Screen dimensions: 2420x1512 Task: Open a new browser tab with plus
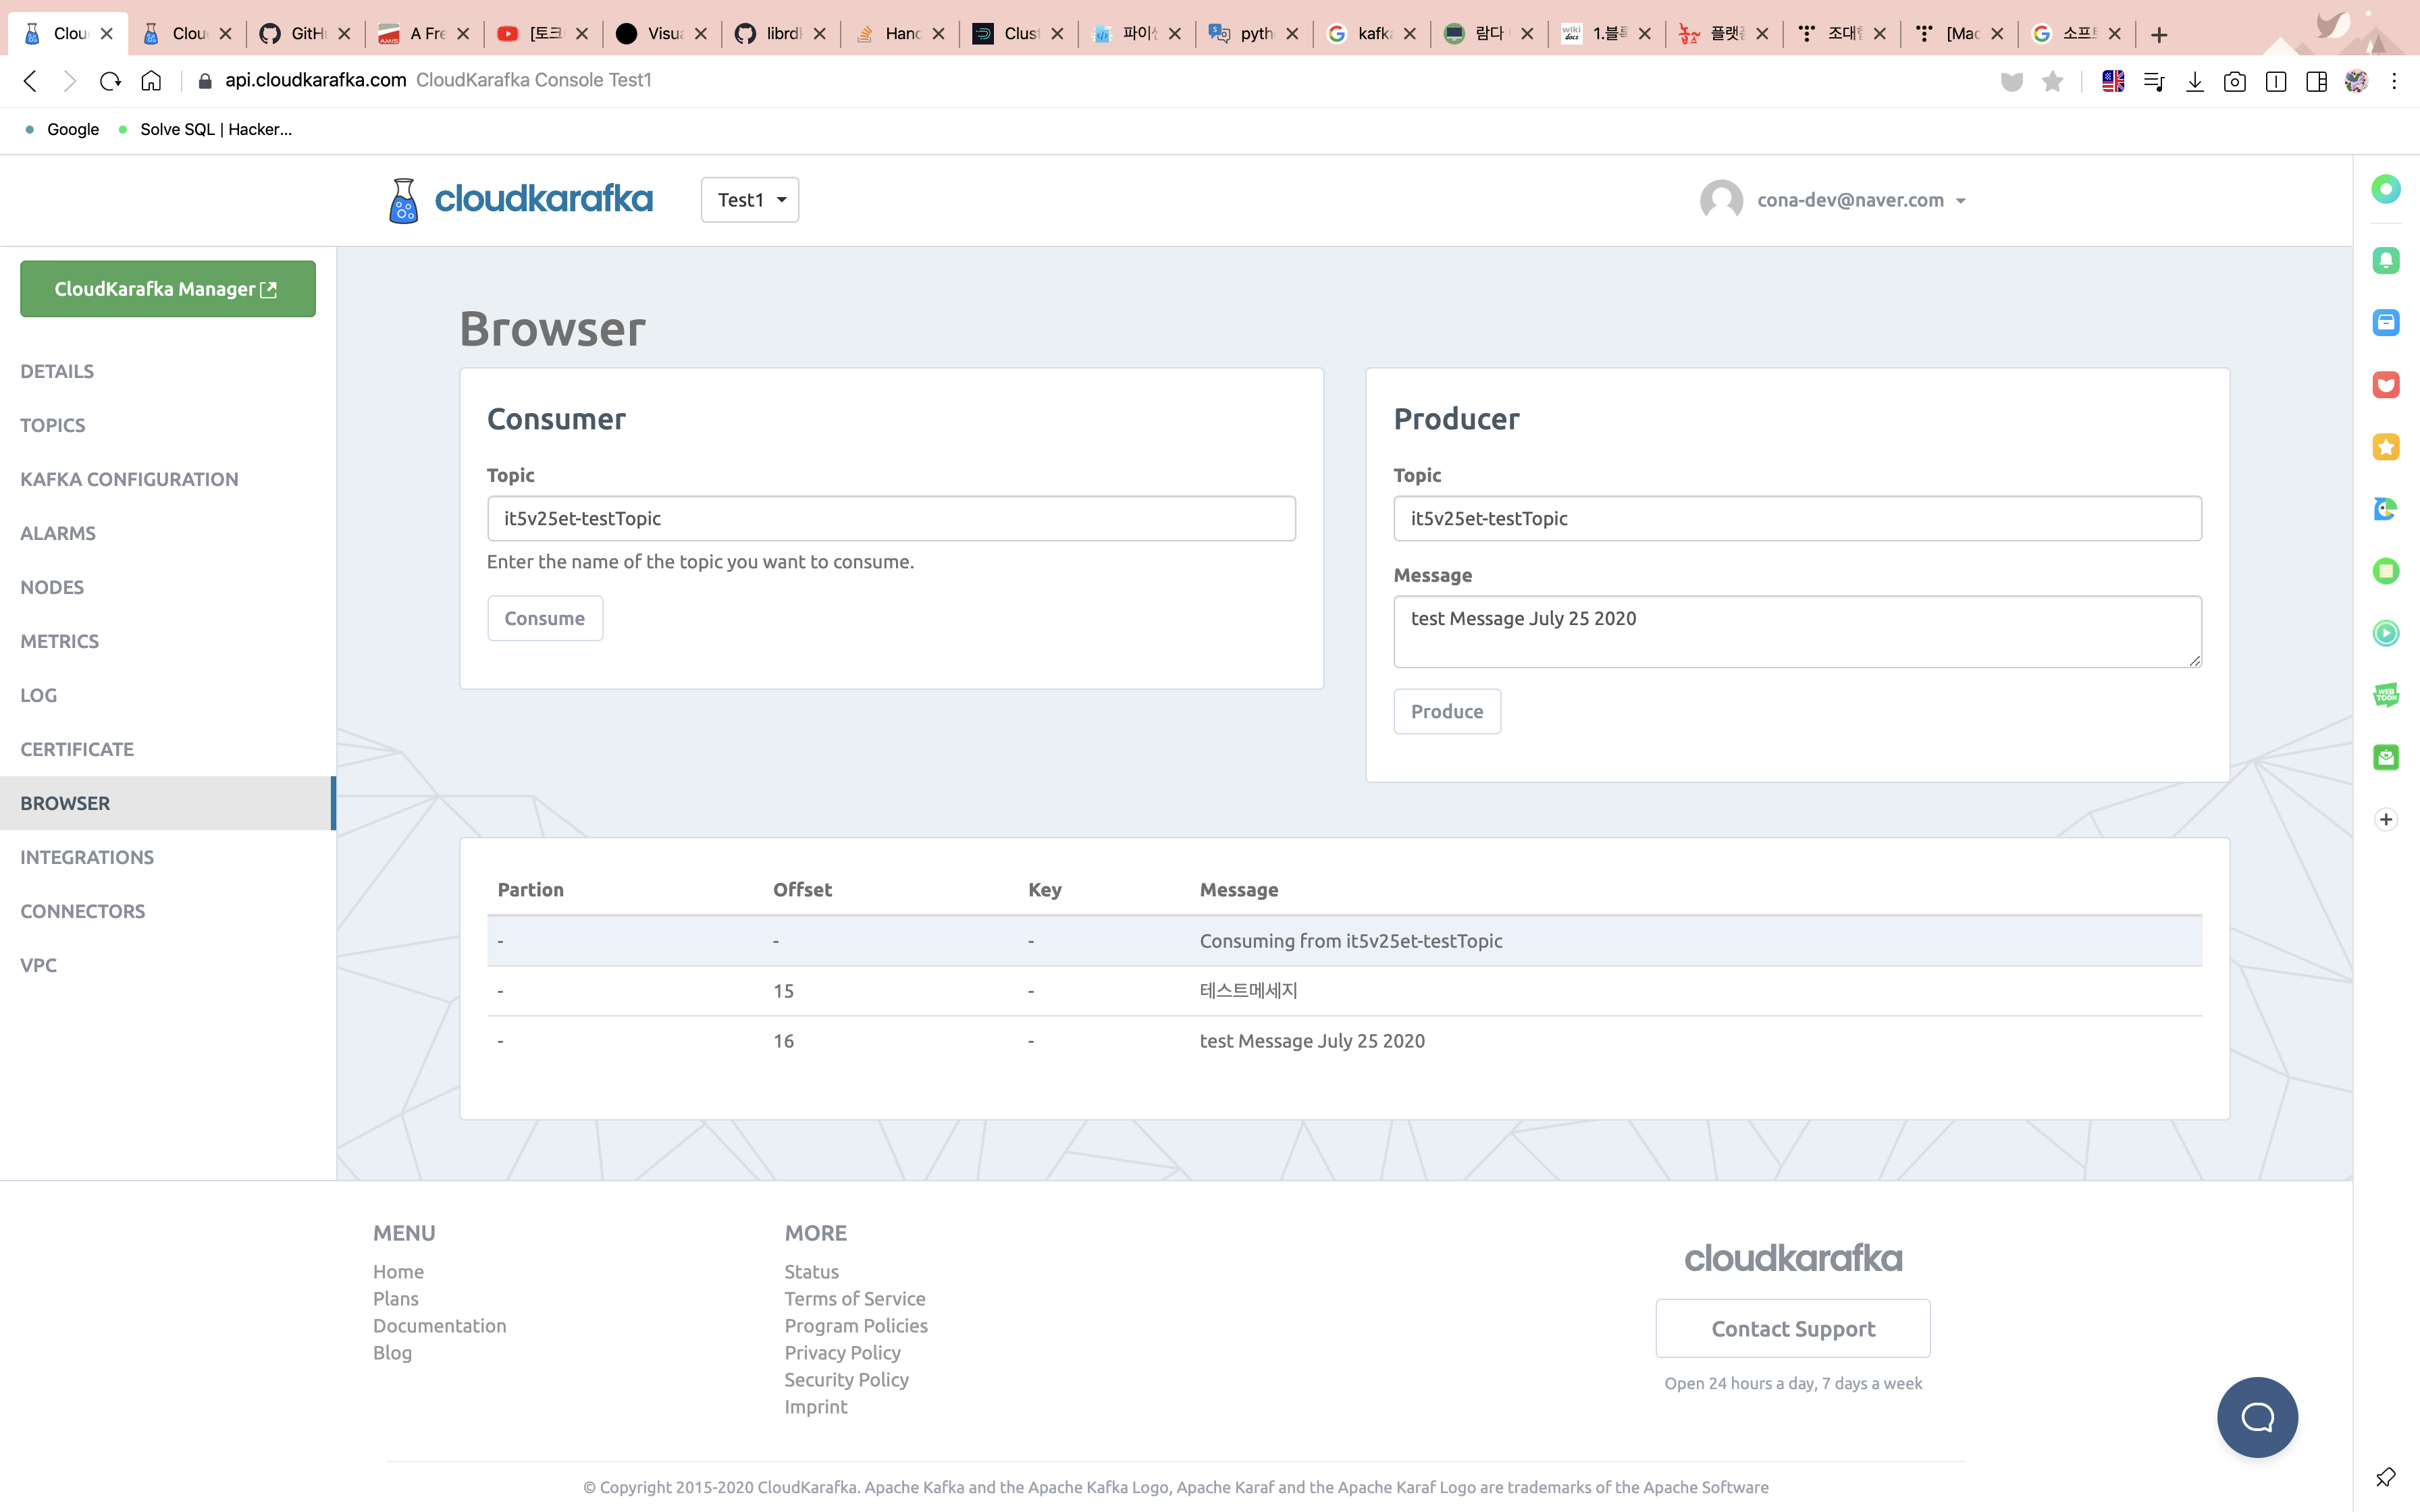(x=2159, y=35)
